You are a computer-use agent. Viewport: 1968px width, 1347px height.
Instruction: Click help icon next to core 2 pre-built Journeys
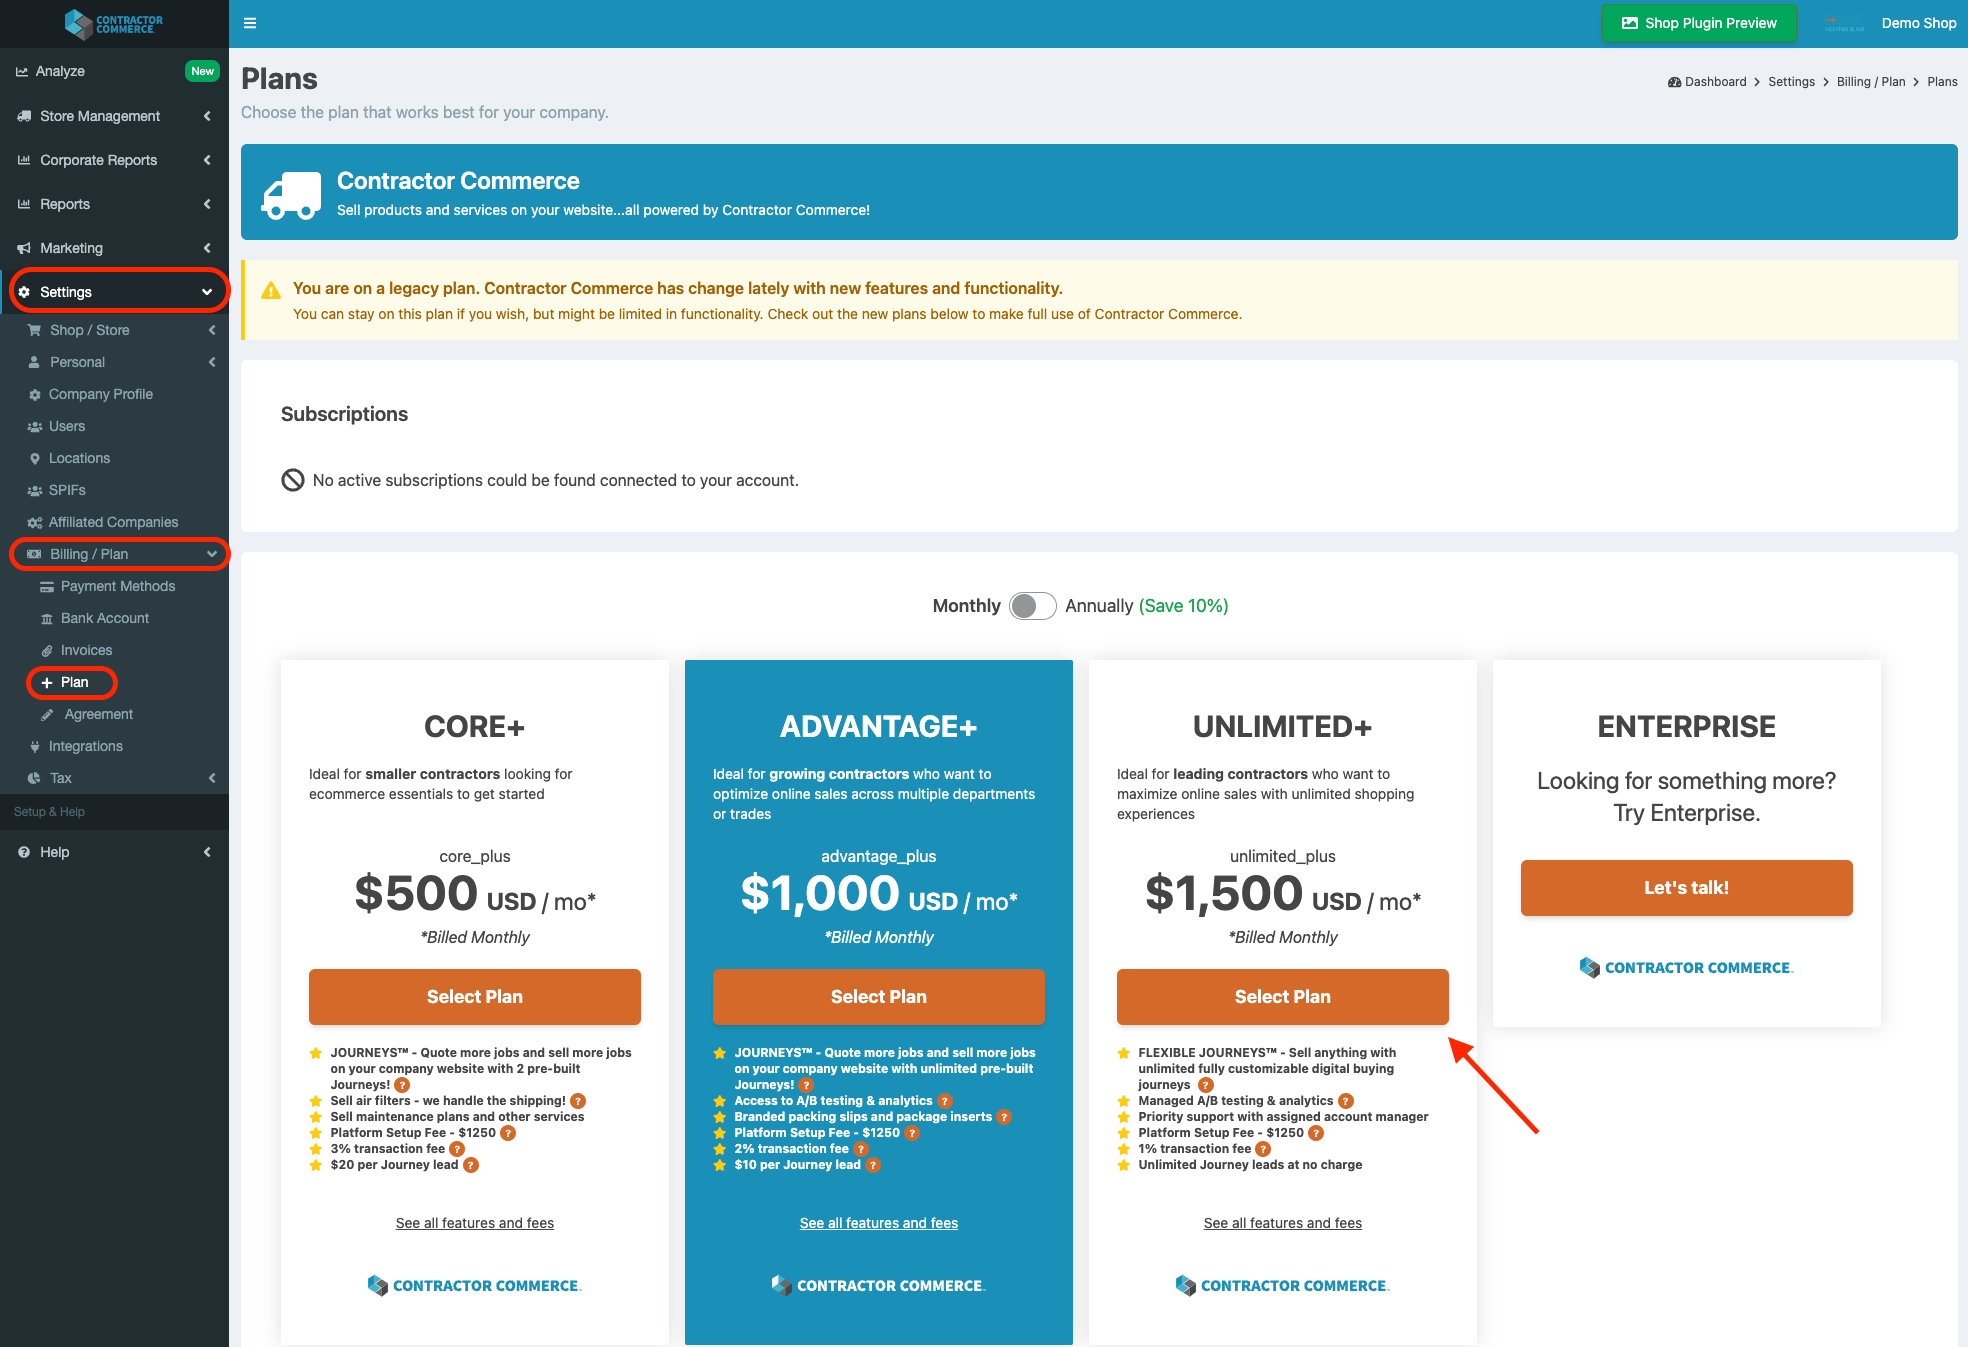click(402, 1085)
